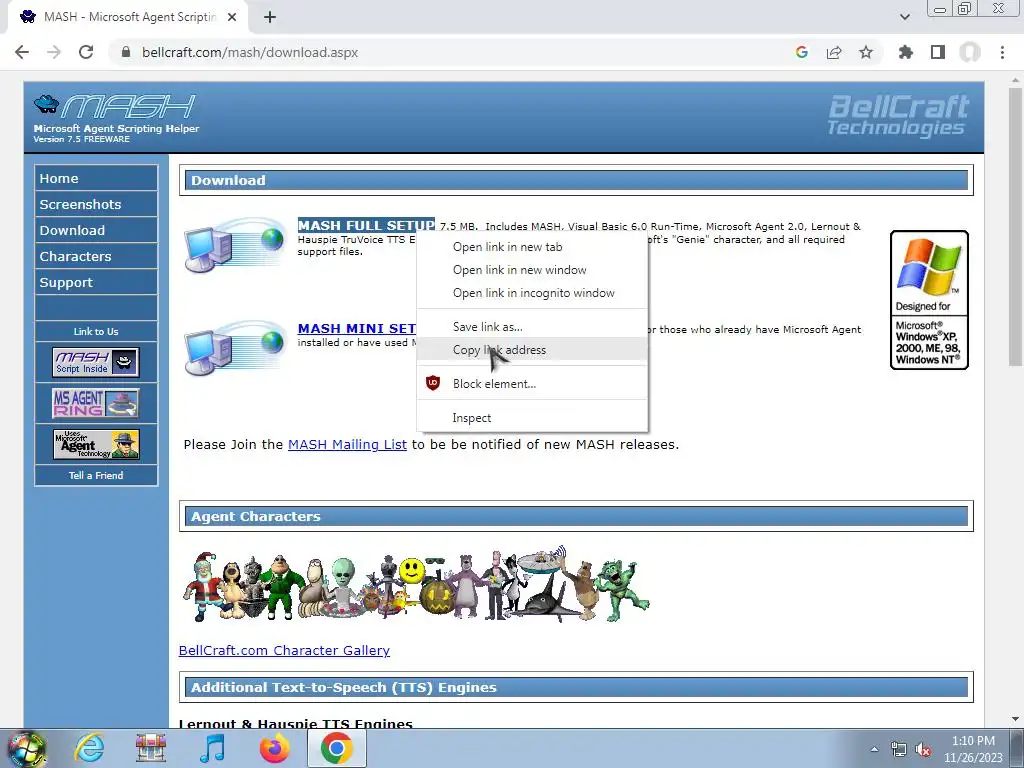Open Characters in the sidebar

coord(96,256)
